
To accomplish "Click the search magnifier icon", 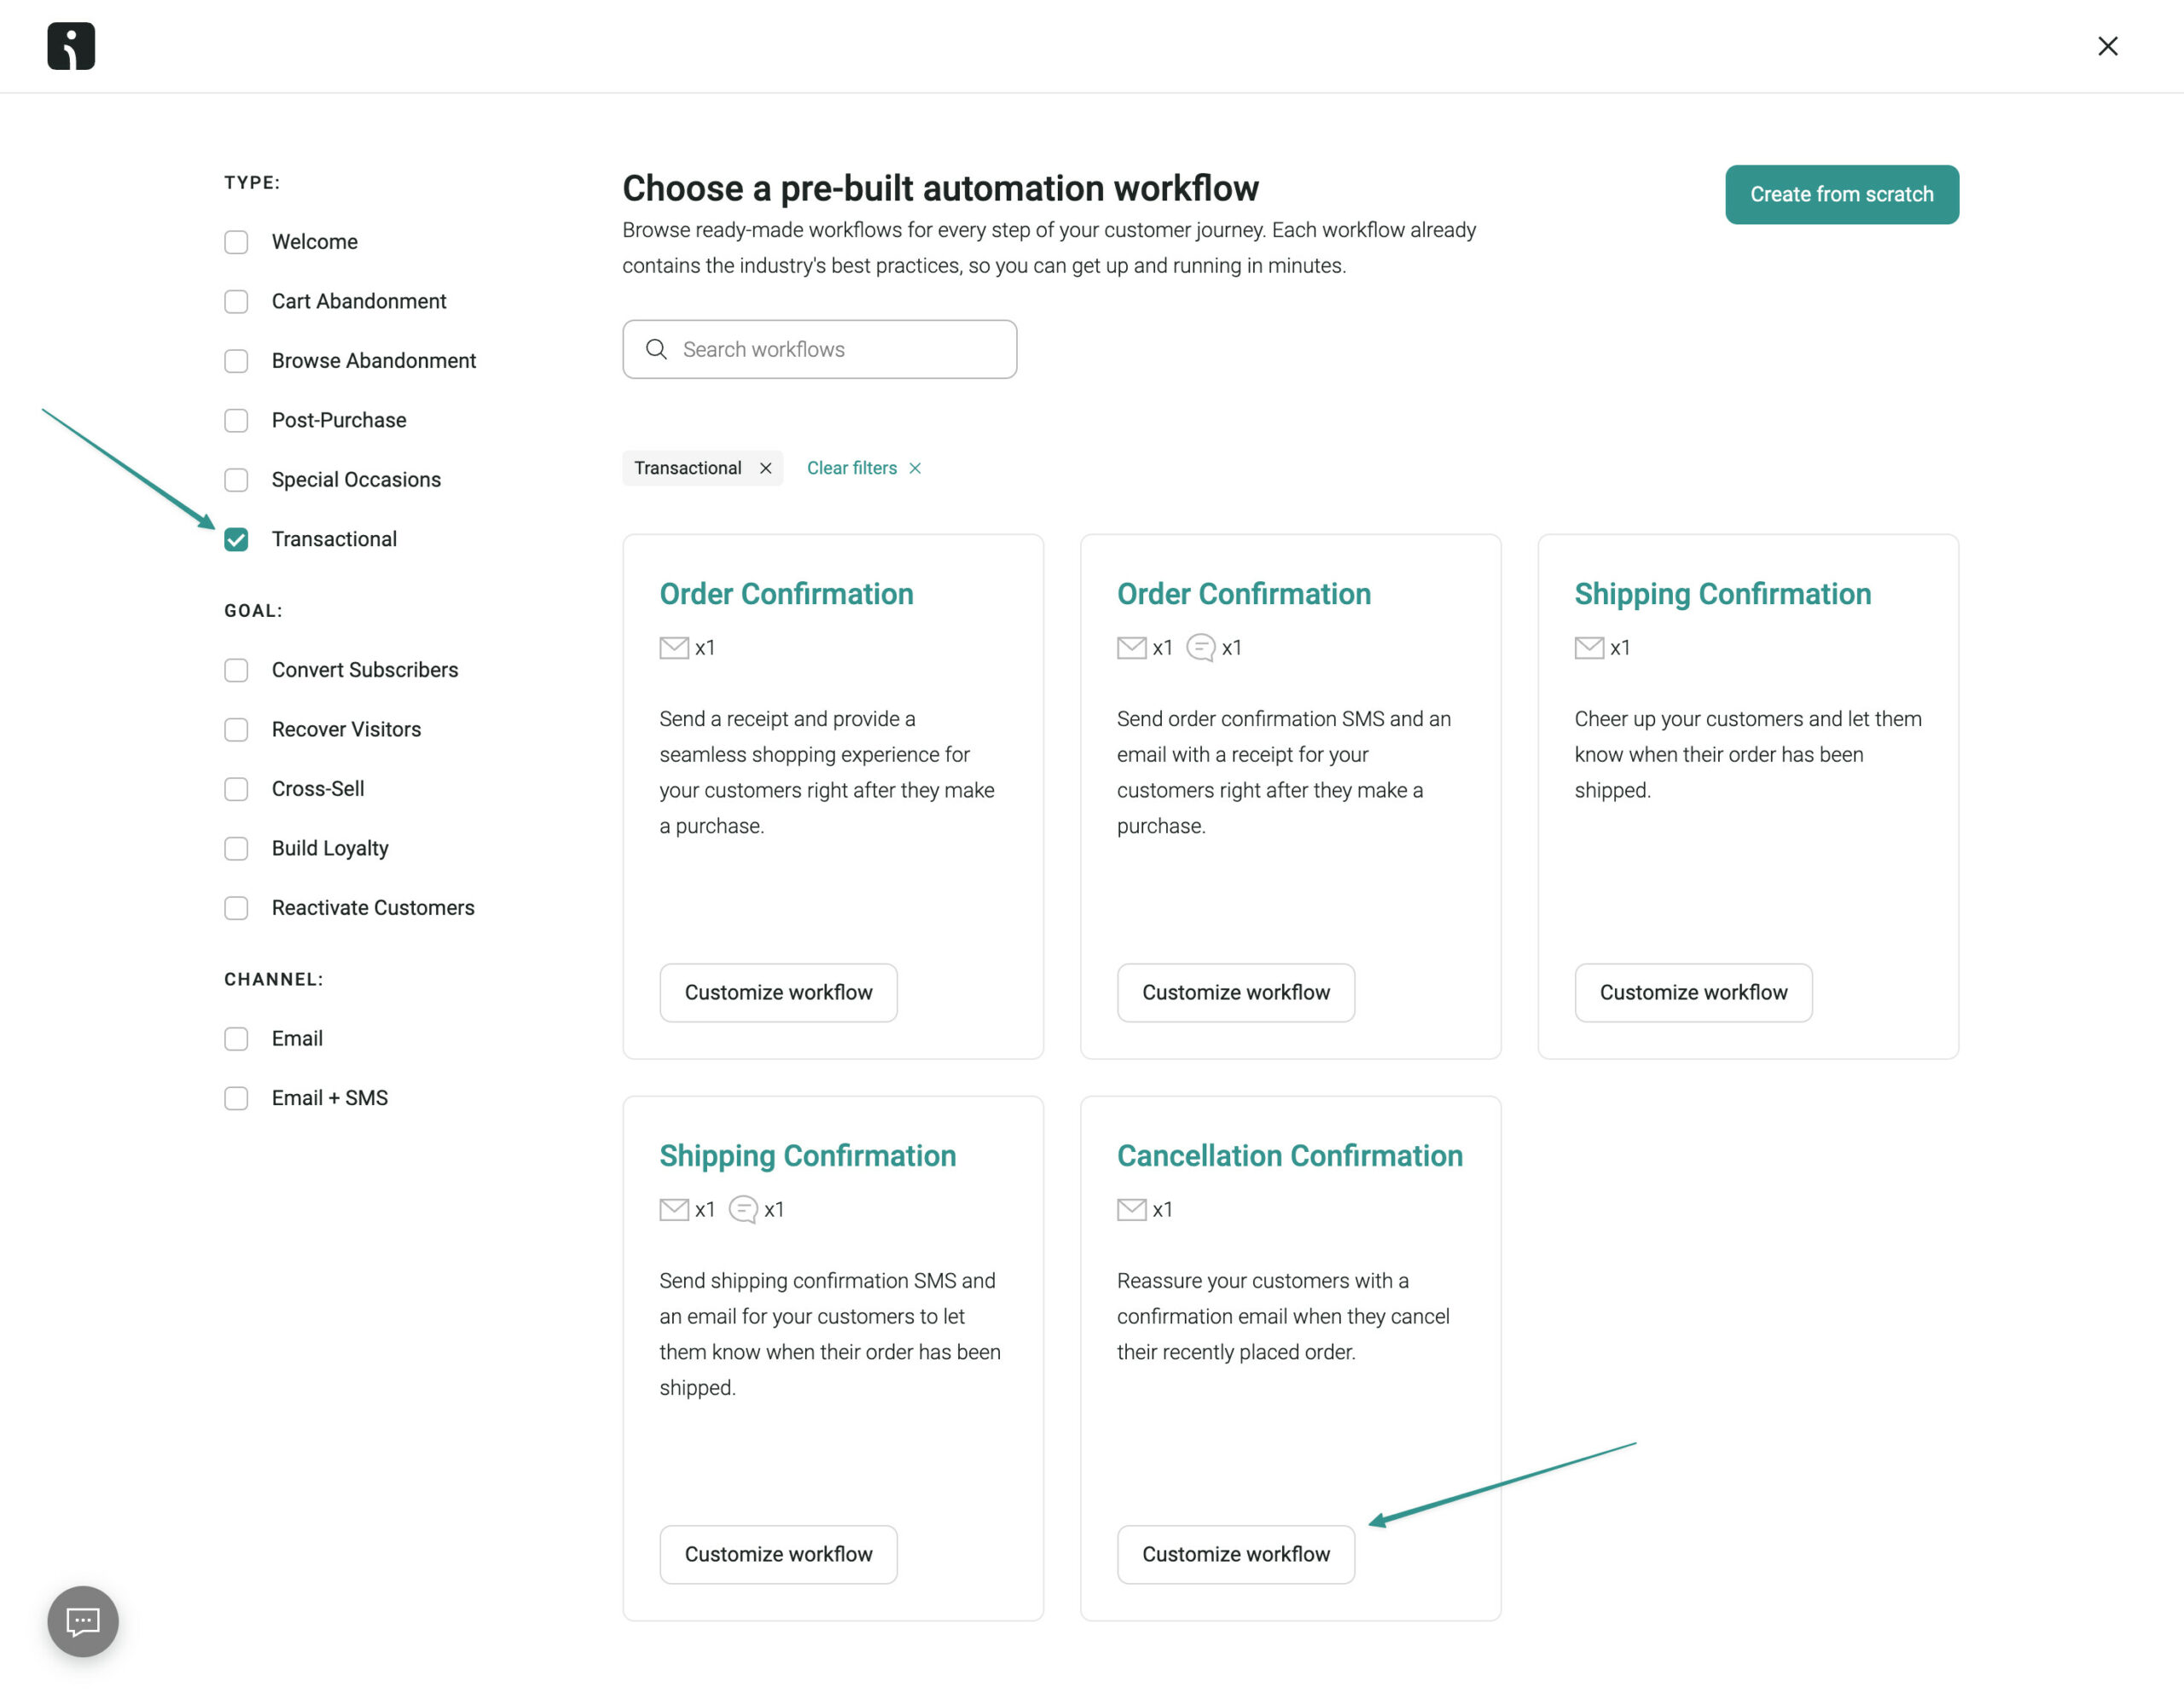I will coord(656,349).
